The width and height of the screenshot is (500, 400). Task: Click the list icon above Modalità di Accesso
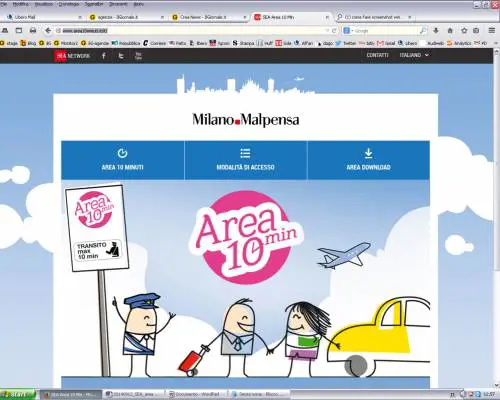[x=245, y=153]
